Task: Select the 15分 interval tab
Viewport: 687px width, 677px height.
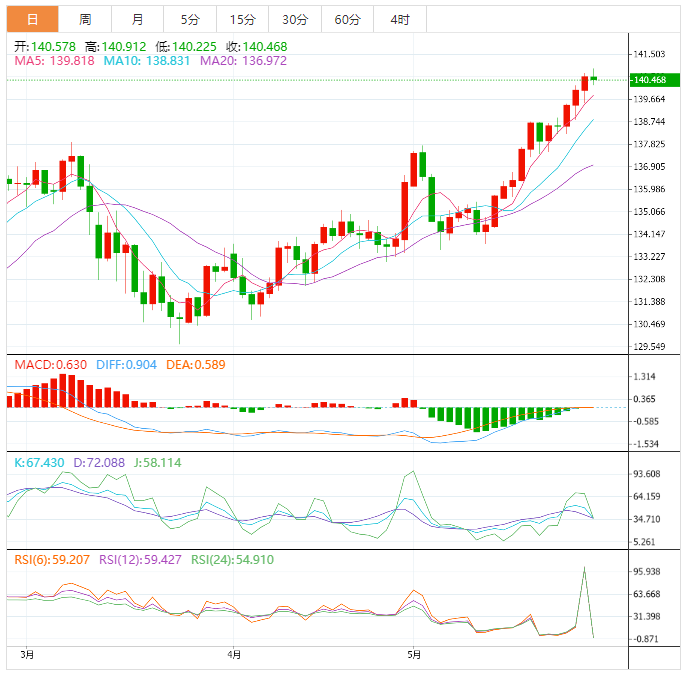Action: 242,19
